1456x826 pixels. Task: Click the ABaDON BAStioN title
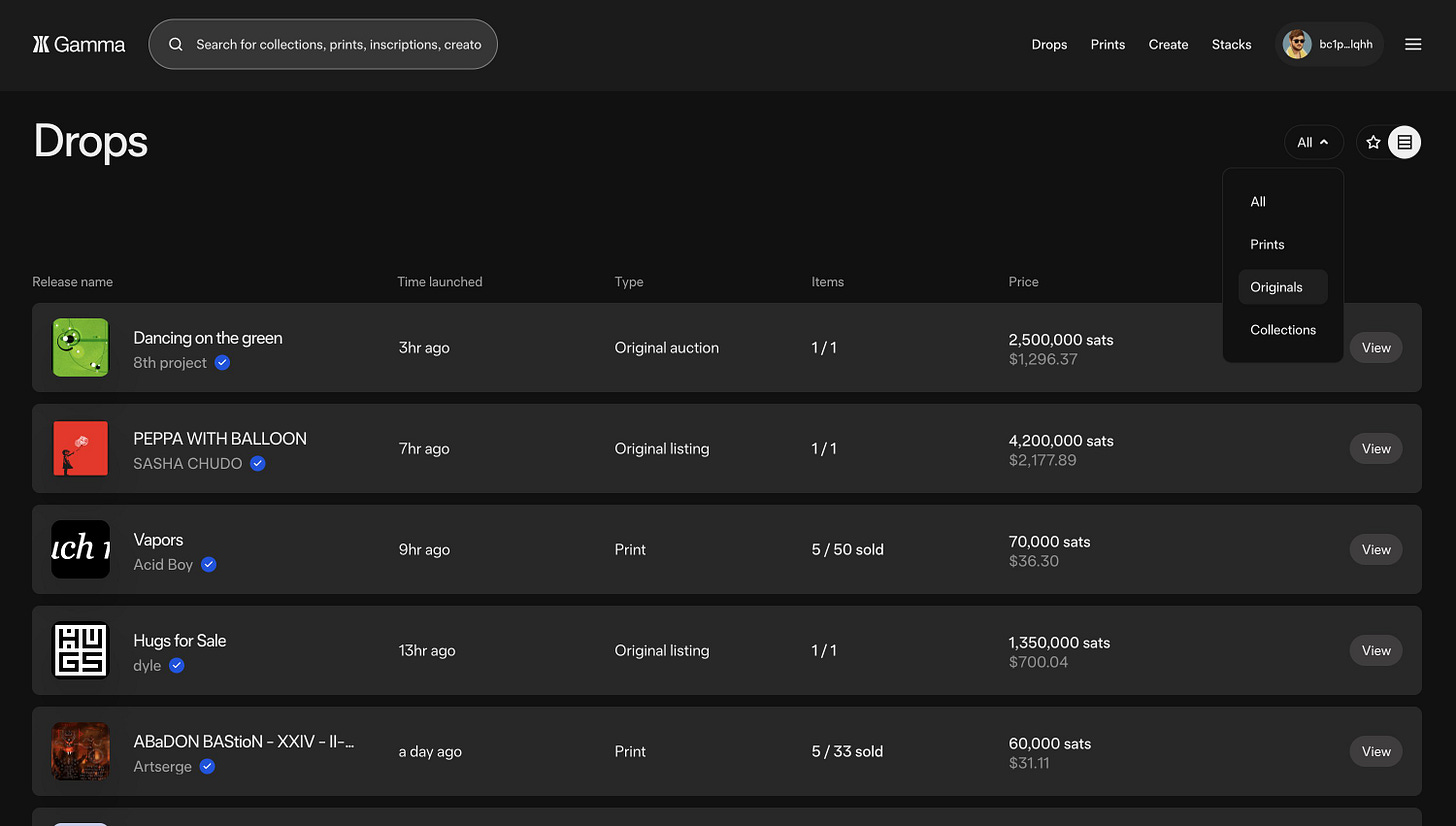(x=244, y=742)
